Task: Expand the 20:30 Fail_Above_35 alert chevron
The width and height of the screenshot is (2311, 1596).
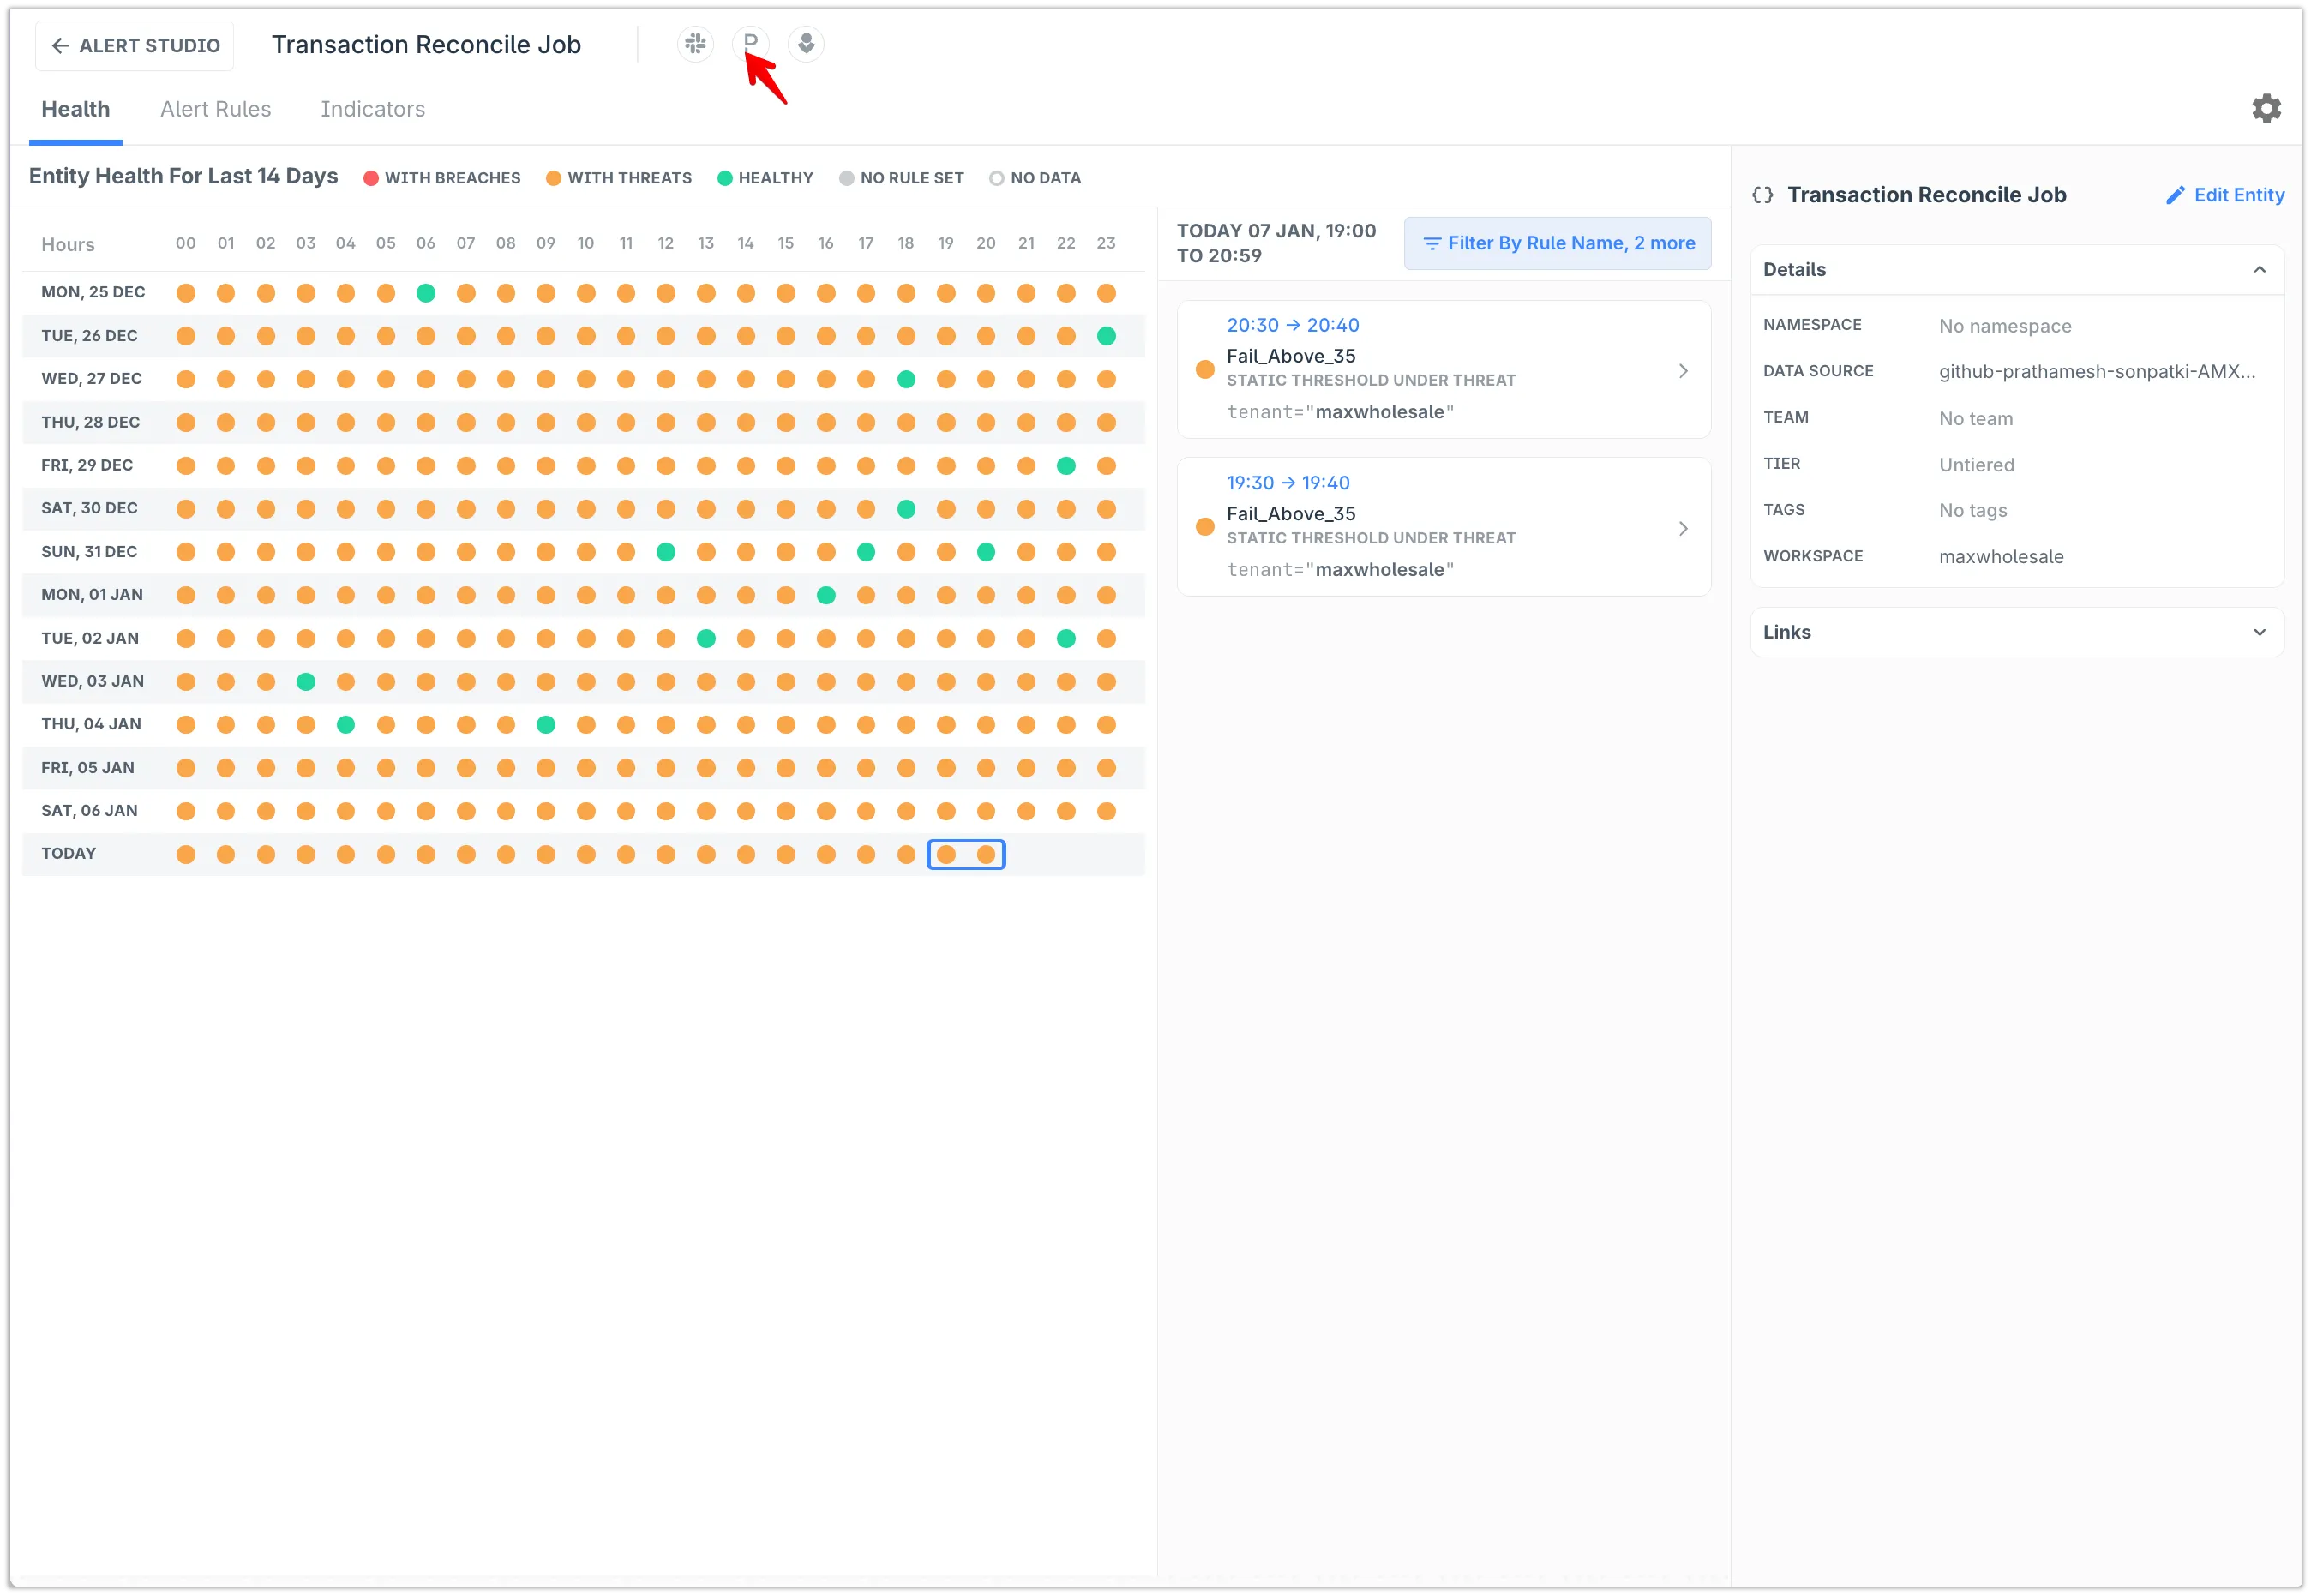Action: coord(1683,371)
